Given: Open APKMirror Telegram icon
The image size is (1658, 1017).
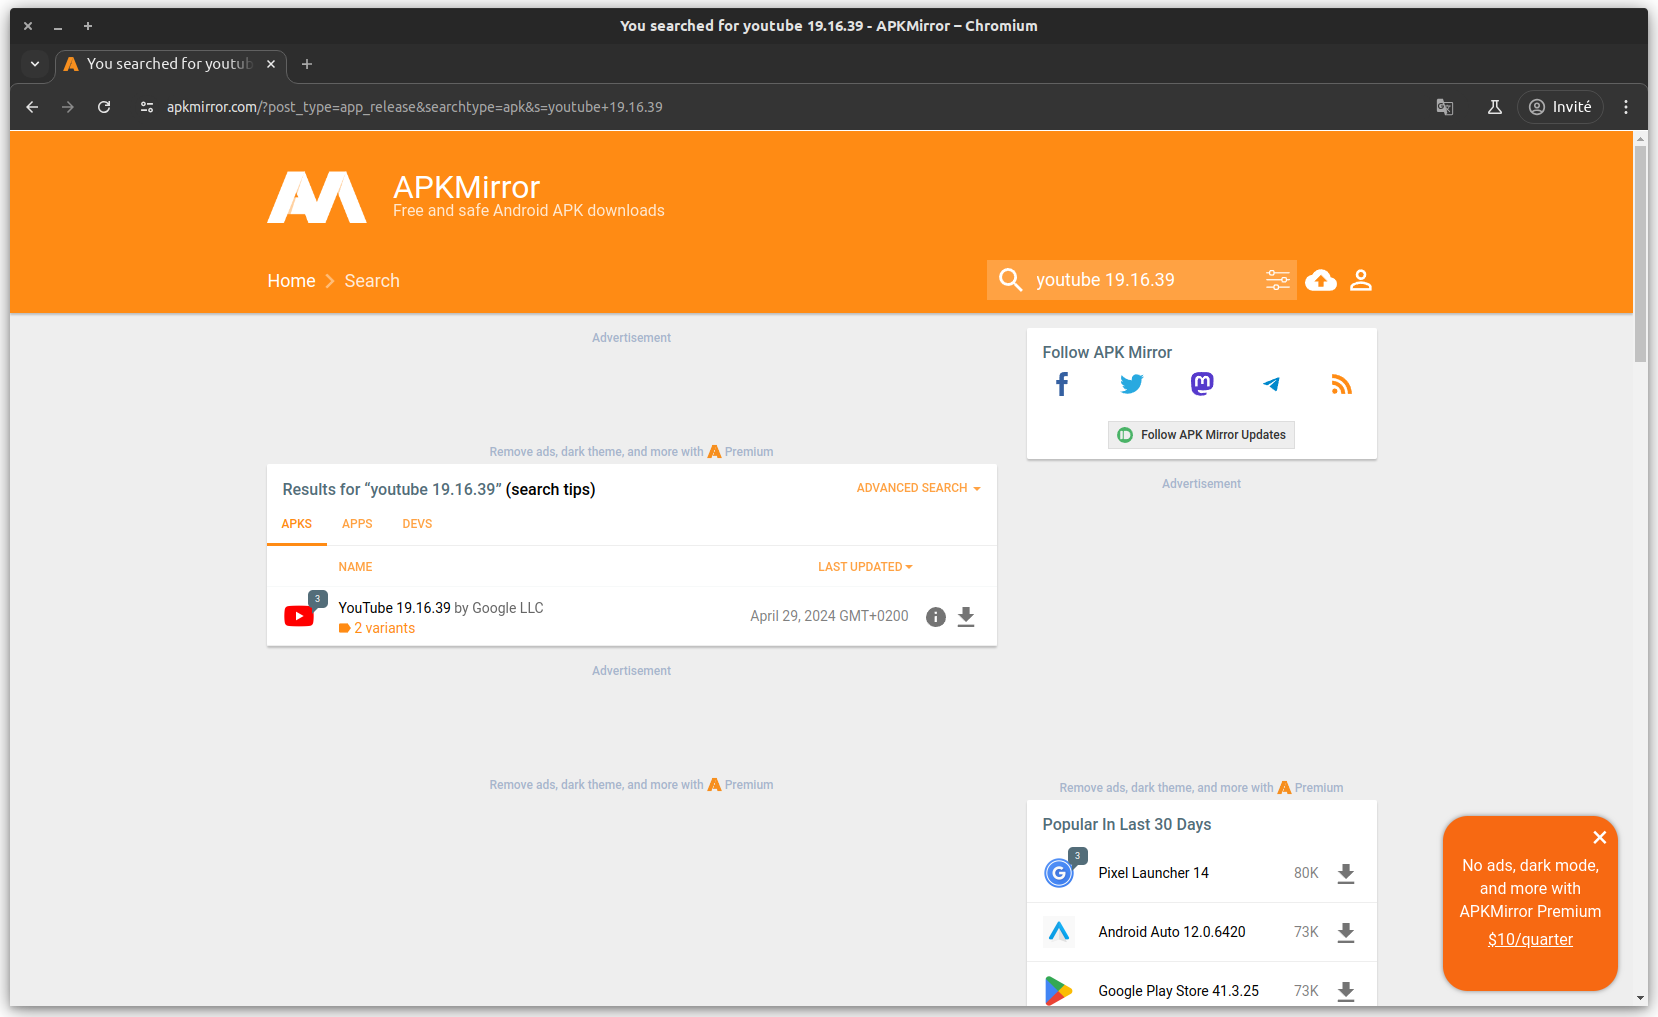Looking at the screenshot, I should [1271, 384].
